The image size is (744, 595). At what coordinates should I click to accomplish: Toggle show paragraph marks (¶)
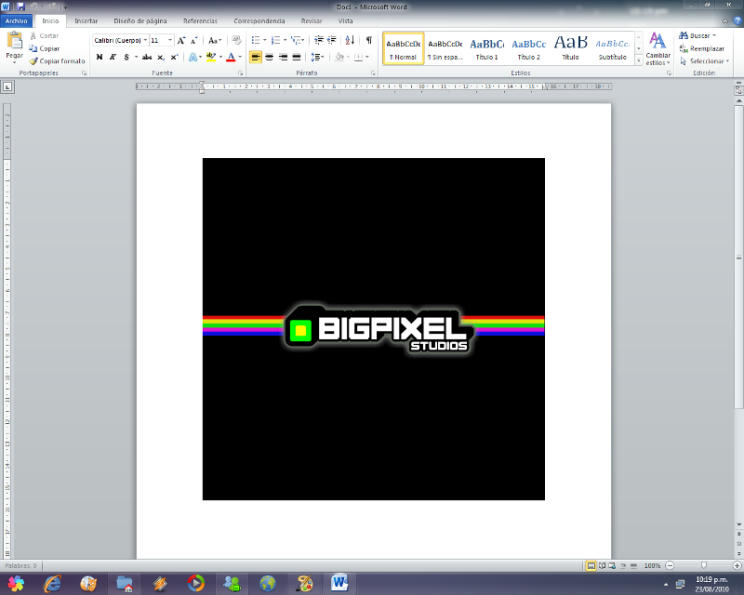pos(369,40)
